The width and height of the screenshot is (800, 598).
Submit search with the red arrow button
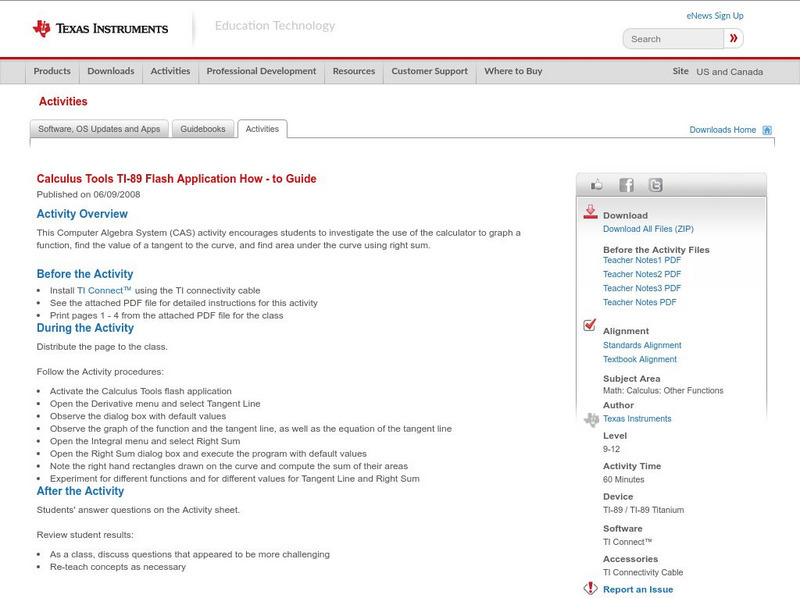(733, 38)
